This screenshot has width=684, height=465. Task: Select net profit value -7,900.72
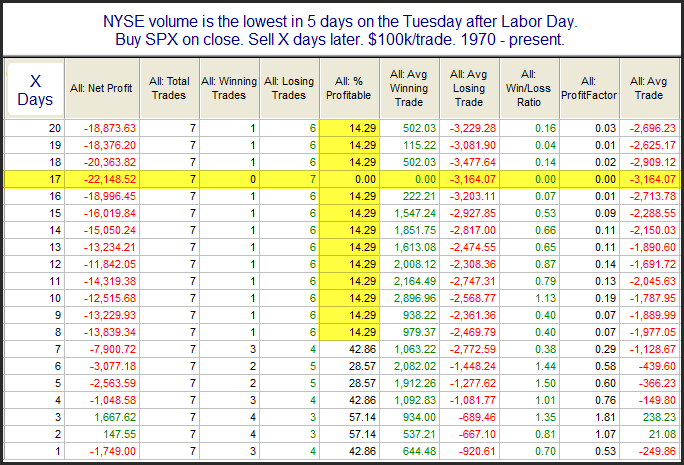(x=113, y=349)
